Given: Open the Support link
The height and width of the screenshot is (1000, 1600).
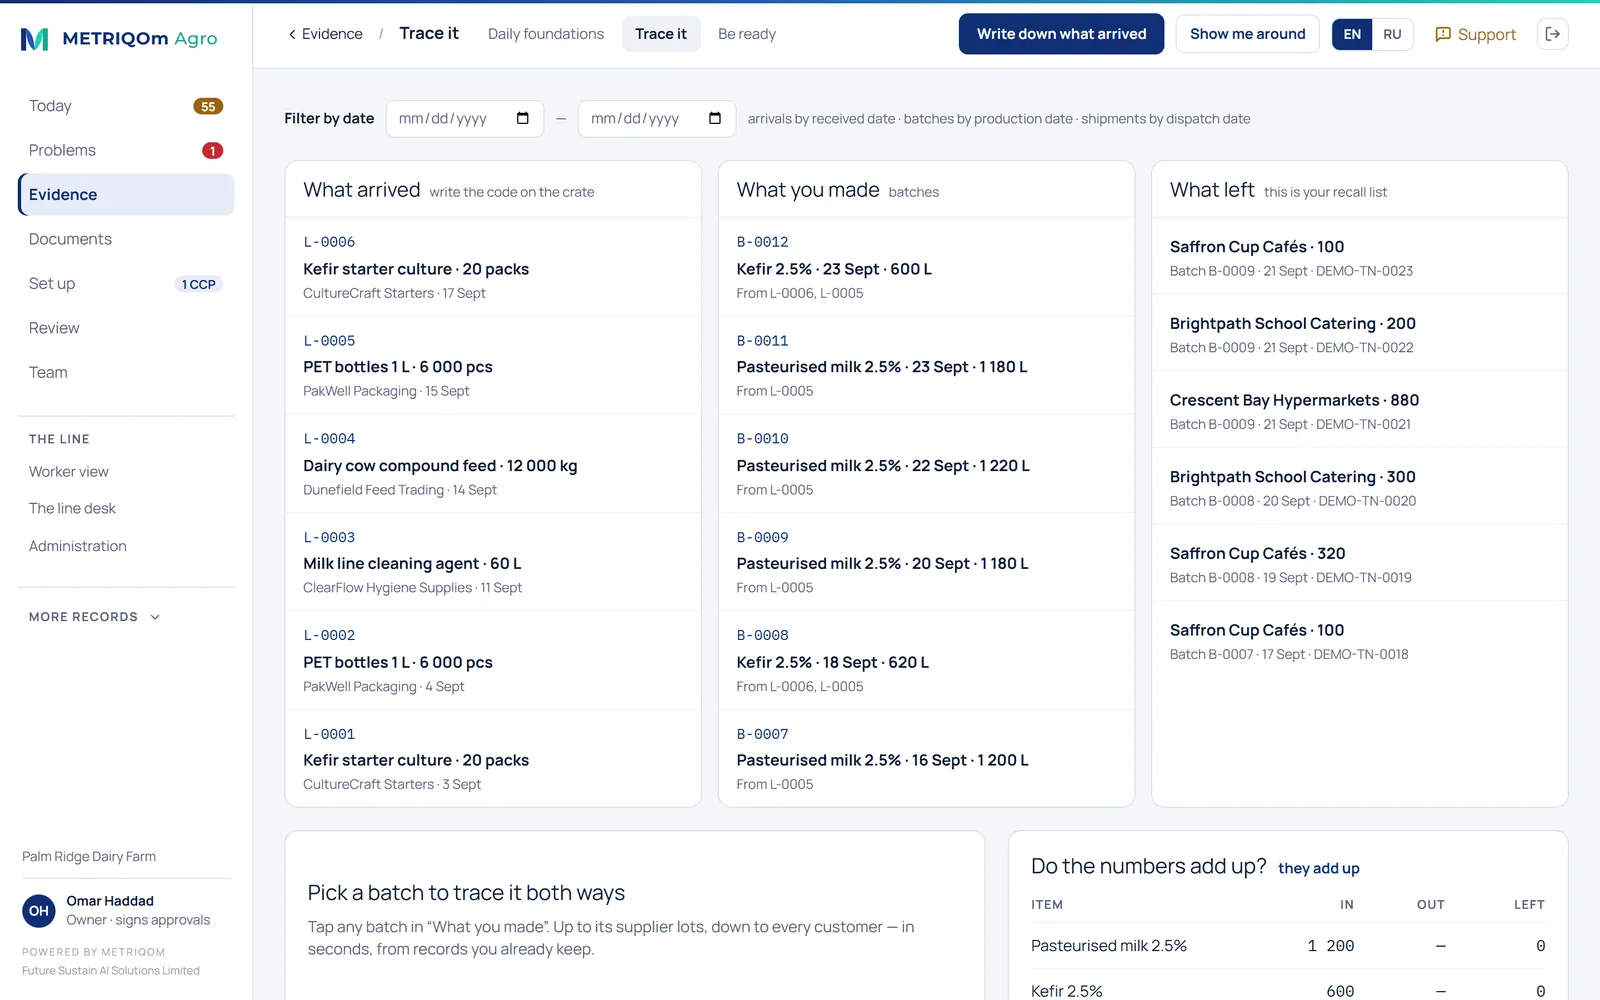Looking at the screenshot, I should pyautogui.click(x=1475, y=34).
